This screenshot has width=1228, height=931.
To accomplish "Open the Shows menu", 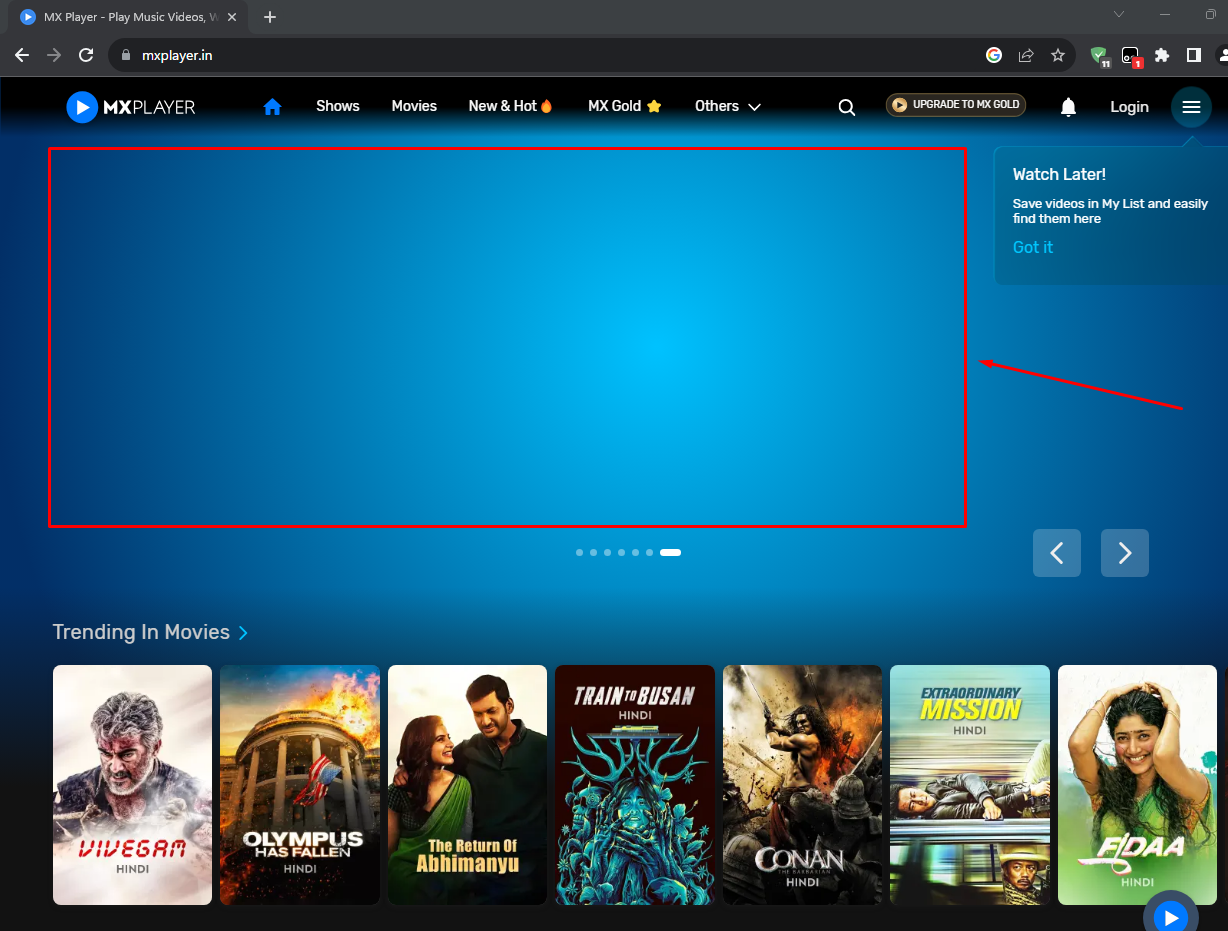I will click(337, 106).
